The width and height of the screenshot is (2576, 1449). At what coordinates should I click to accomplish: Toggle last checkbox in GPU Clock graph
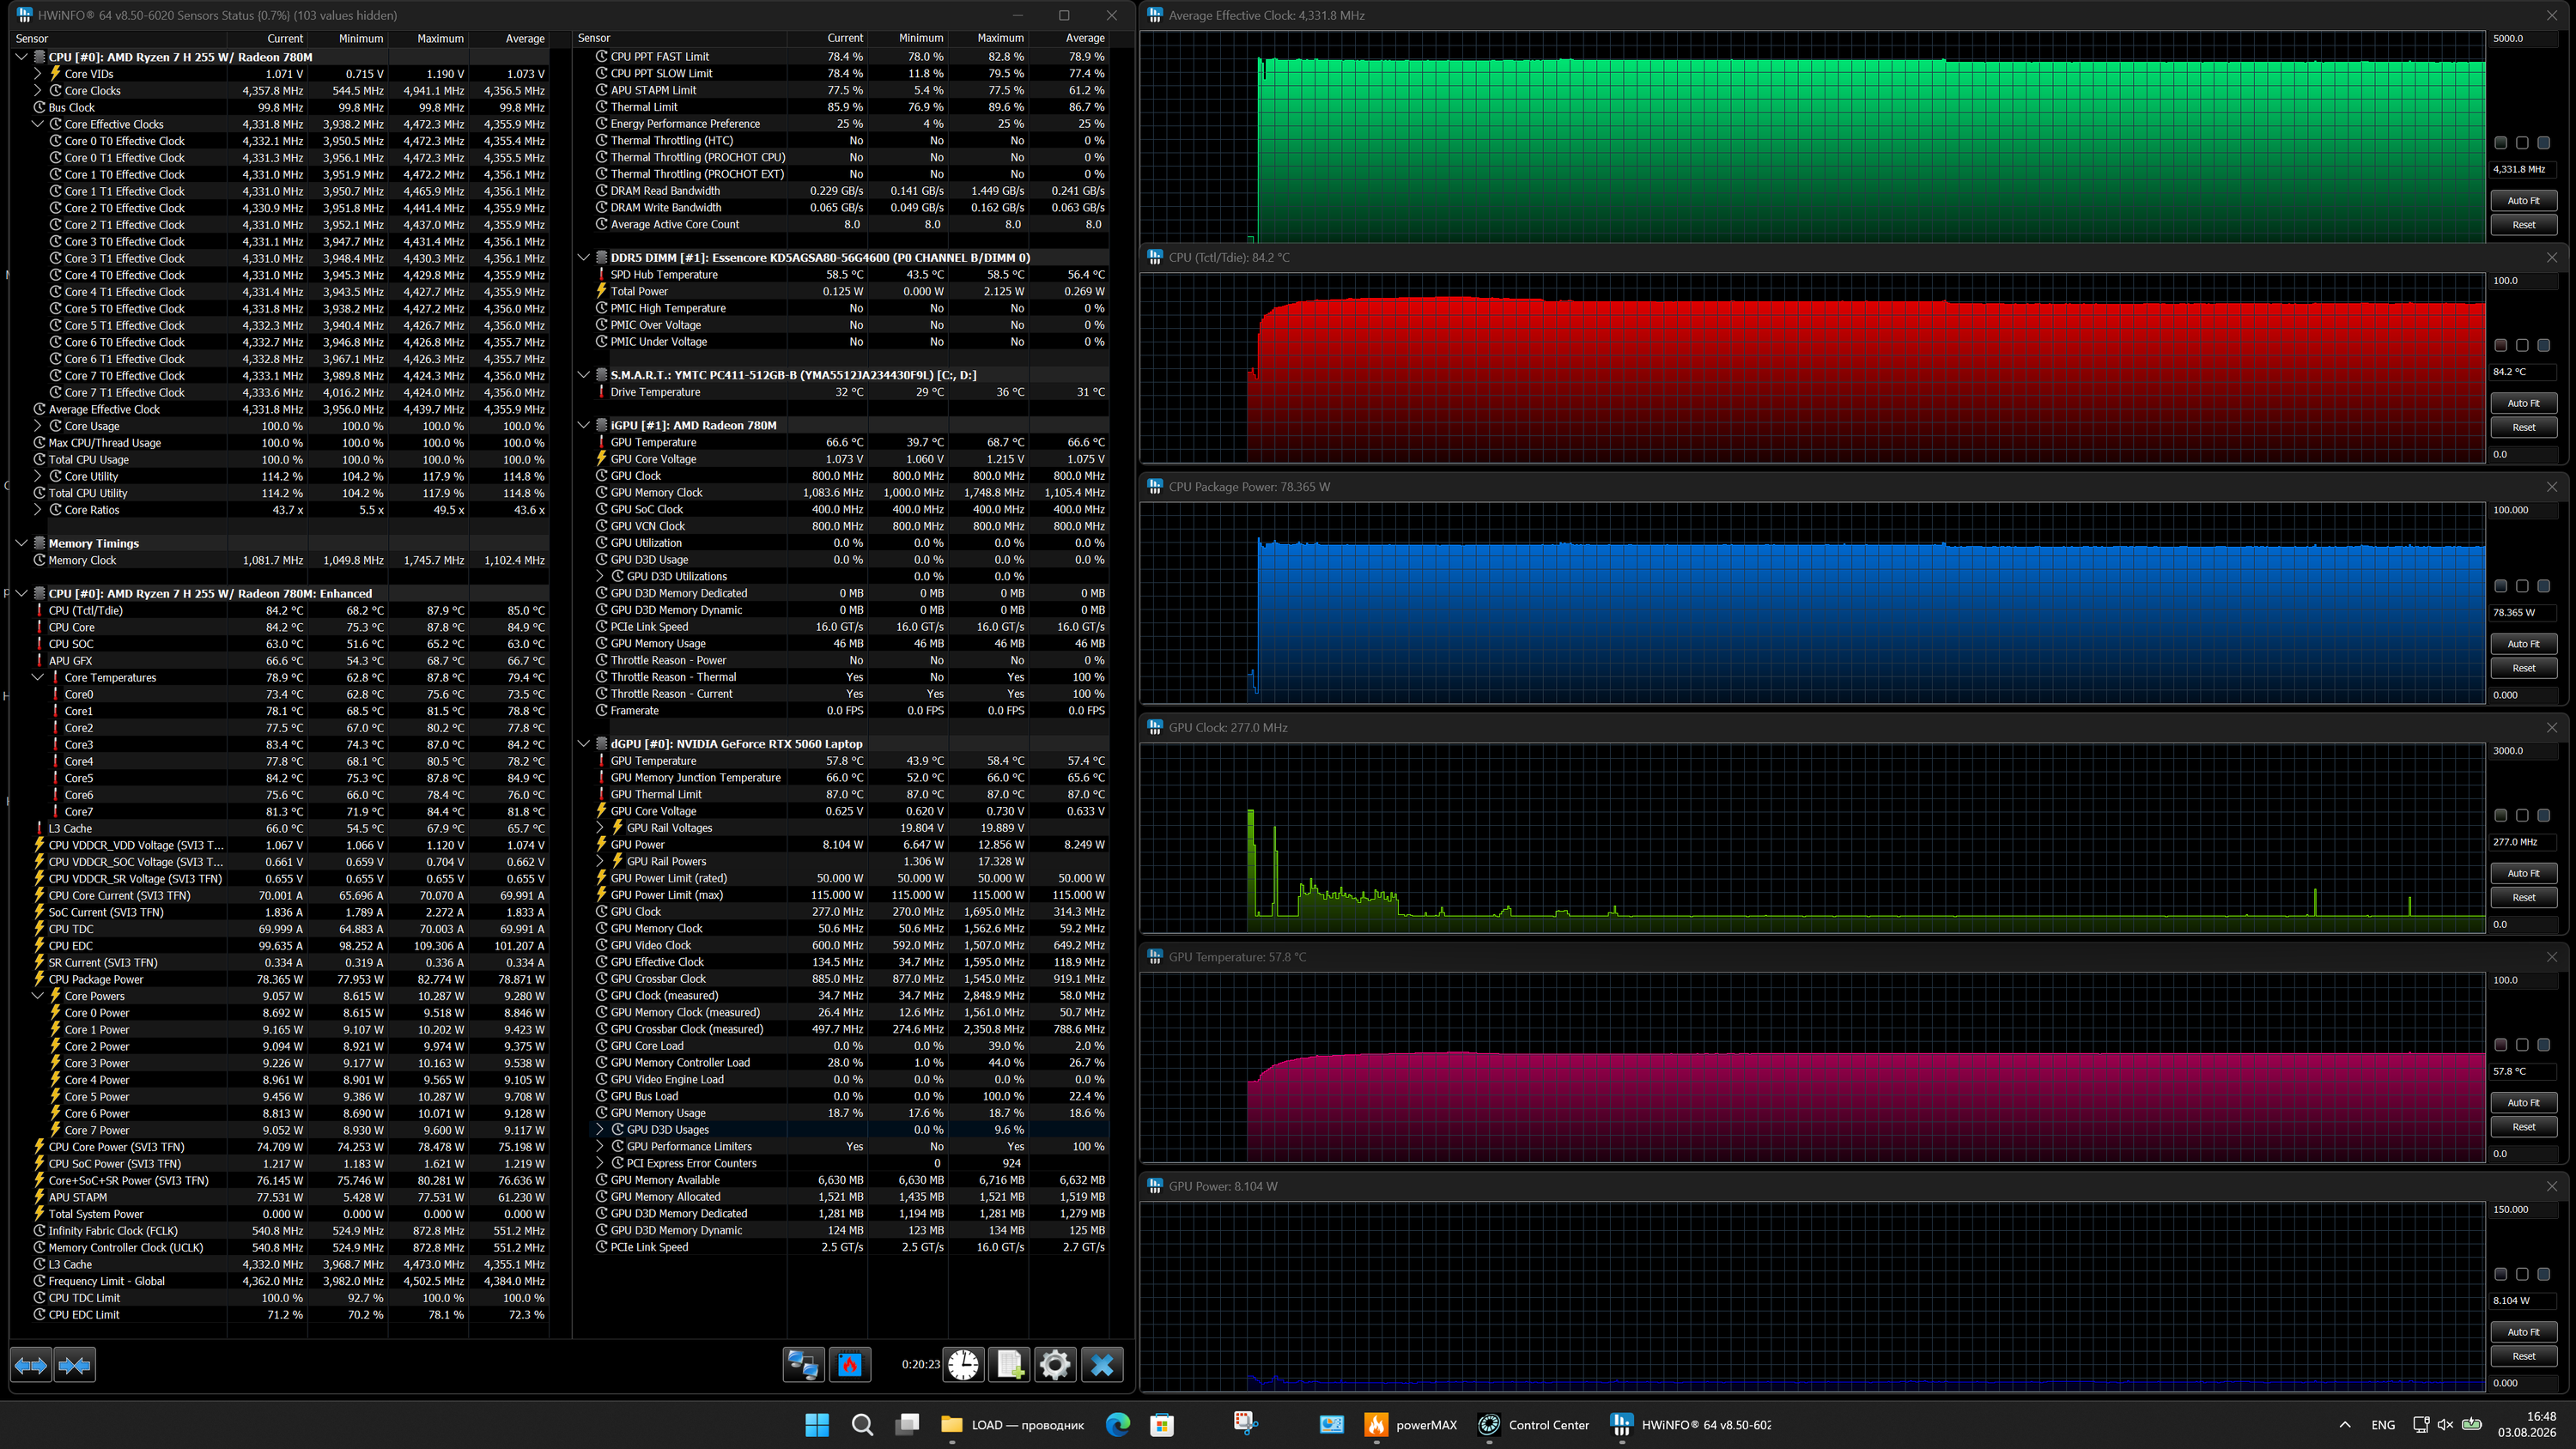click(2544, 815)
